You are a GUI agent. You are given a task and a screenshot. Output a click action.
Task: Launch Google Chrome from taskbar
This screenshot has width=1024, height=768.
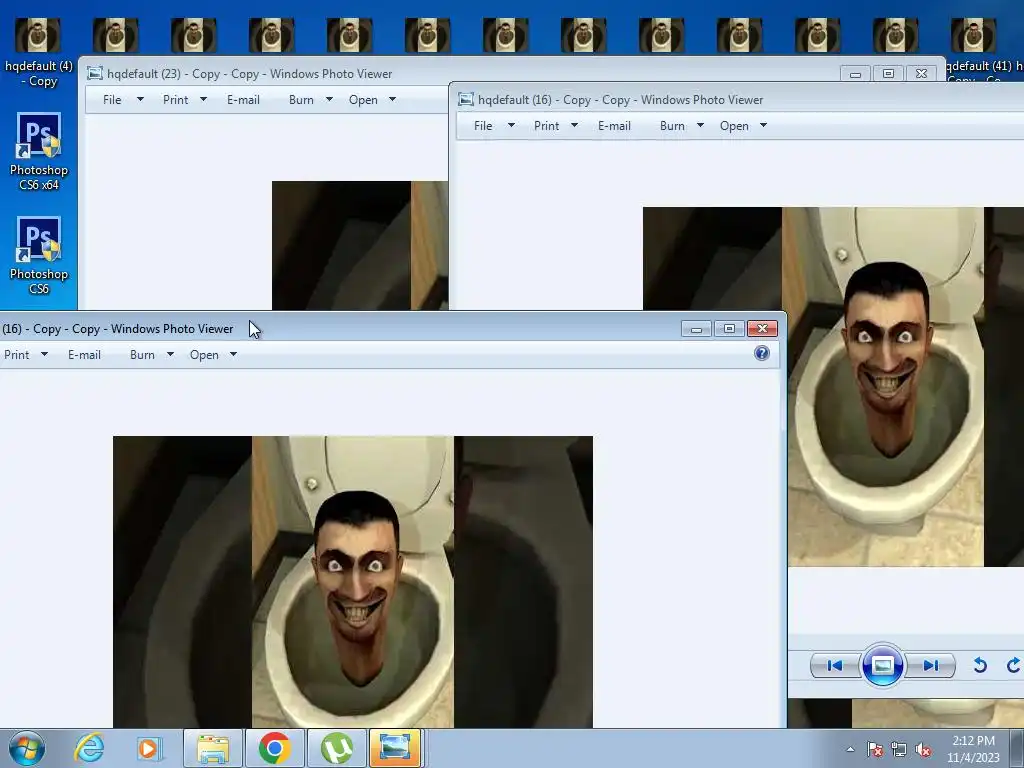coord(274,748)
